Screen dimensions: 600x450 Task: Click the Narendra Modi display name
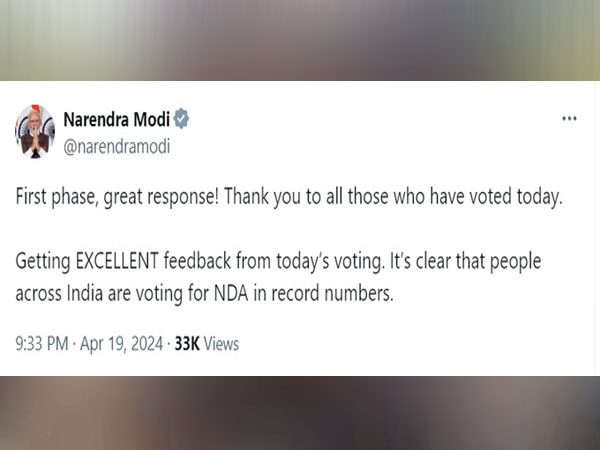pos(116,119)
